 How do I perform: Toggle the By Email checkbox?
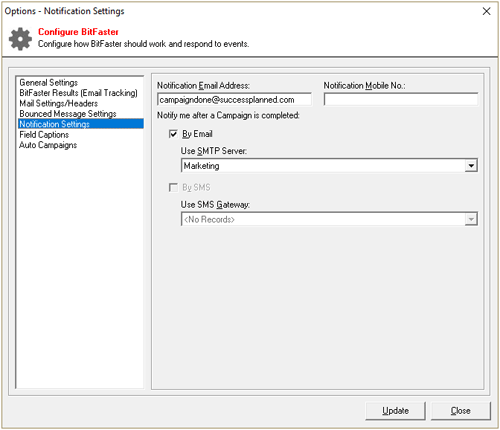click(x=173, y=134)
